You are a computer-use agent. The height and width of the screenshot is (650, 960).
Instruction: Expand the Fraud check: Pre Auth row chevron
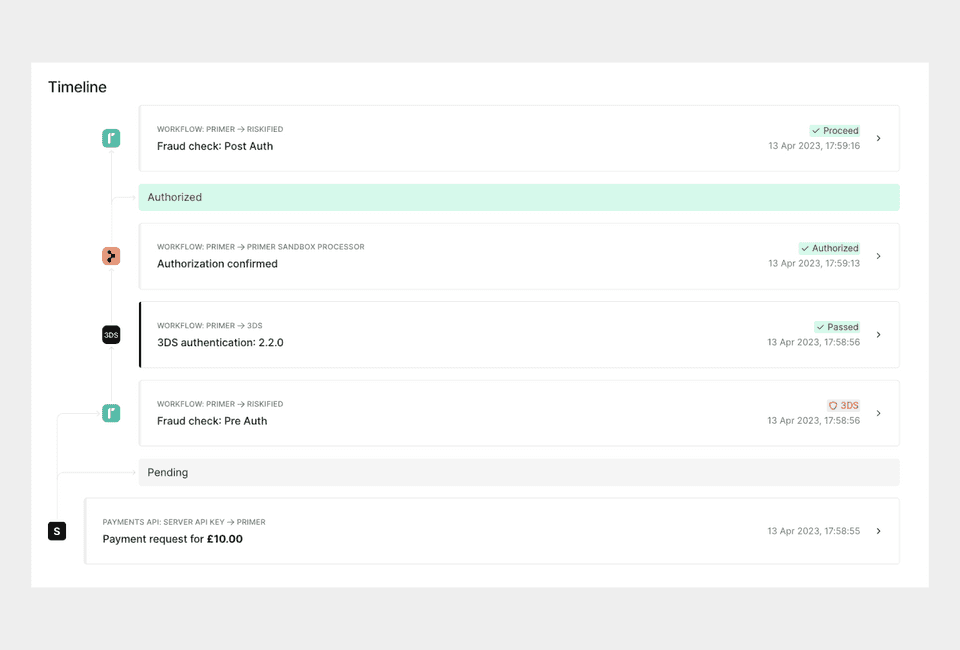coord(879,413)
